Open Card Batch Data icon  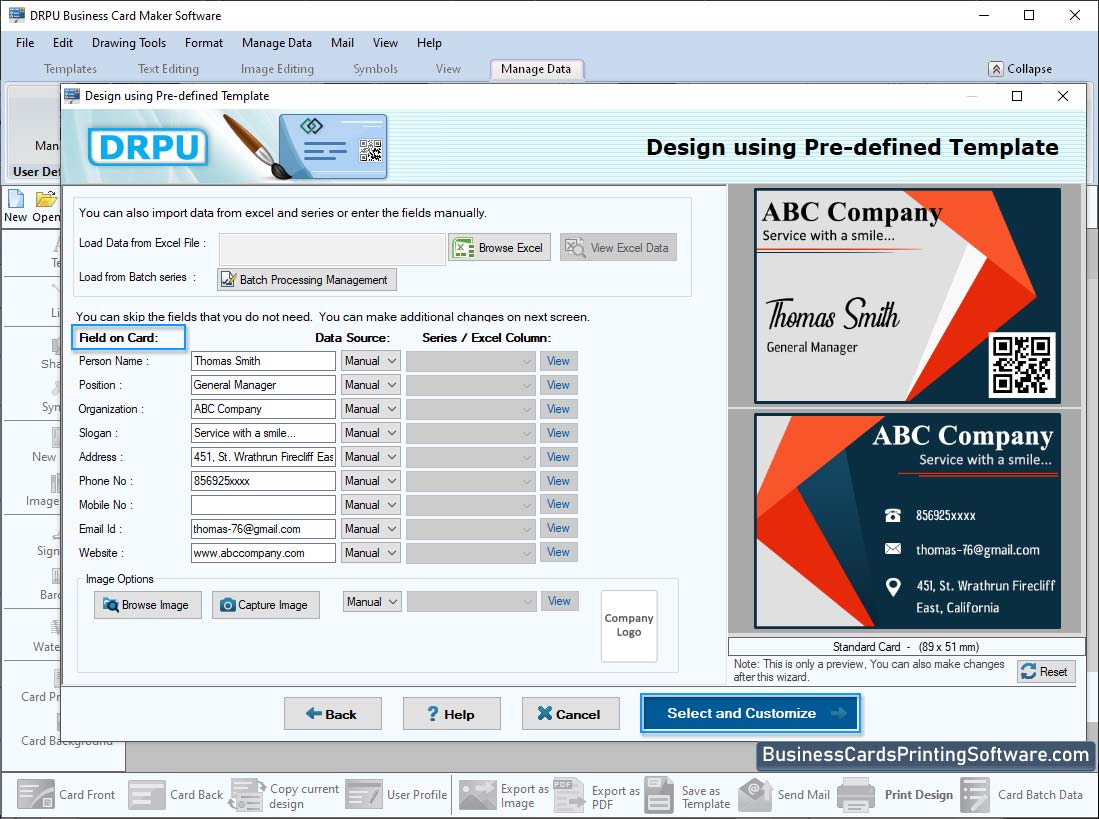point(975,794)
